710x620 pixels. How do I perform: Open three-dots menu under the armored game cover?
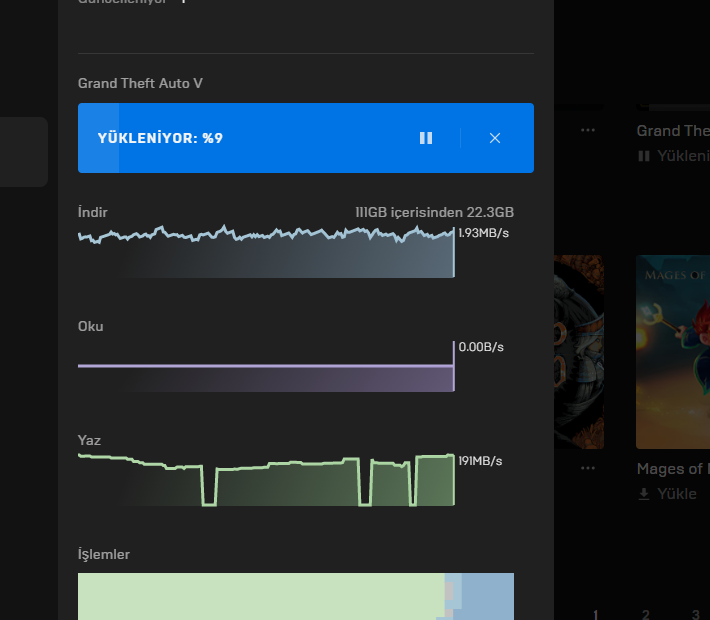(x=588, y=467)
